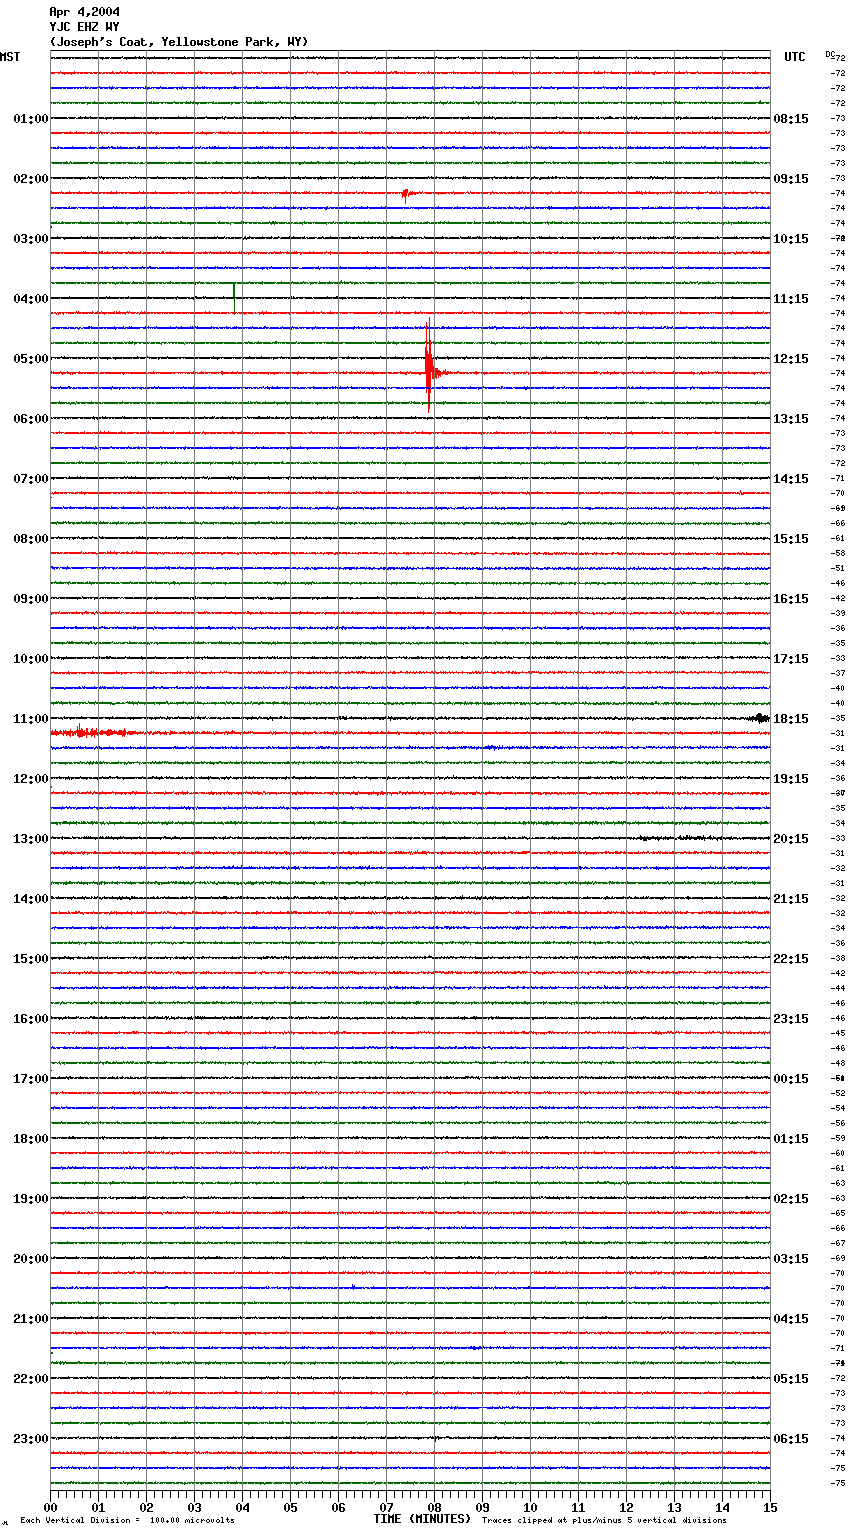This screenshot has height=1534, width=850.
Task: Choose the 23:15 UTC time label
Action: 791,1019
